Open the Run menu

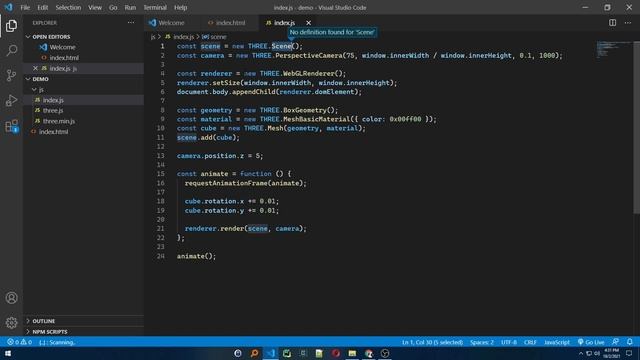[x=130, y=7]
